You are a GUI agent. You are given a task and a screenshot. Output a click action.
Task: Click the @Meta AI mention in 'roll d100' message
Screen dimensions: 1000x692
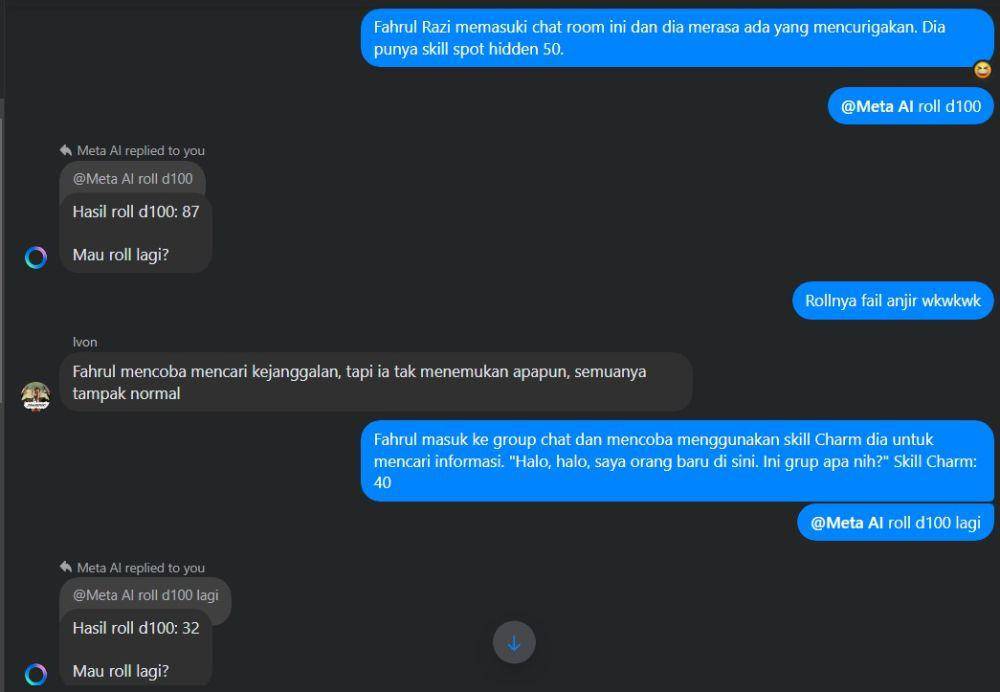[x=877, y=107]
